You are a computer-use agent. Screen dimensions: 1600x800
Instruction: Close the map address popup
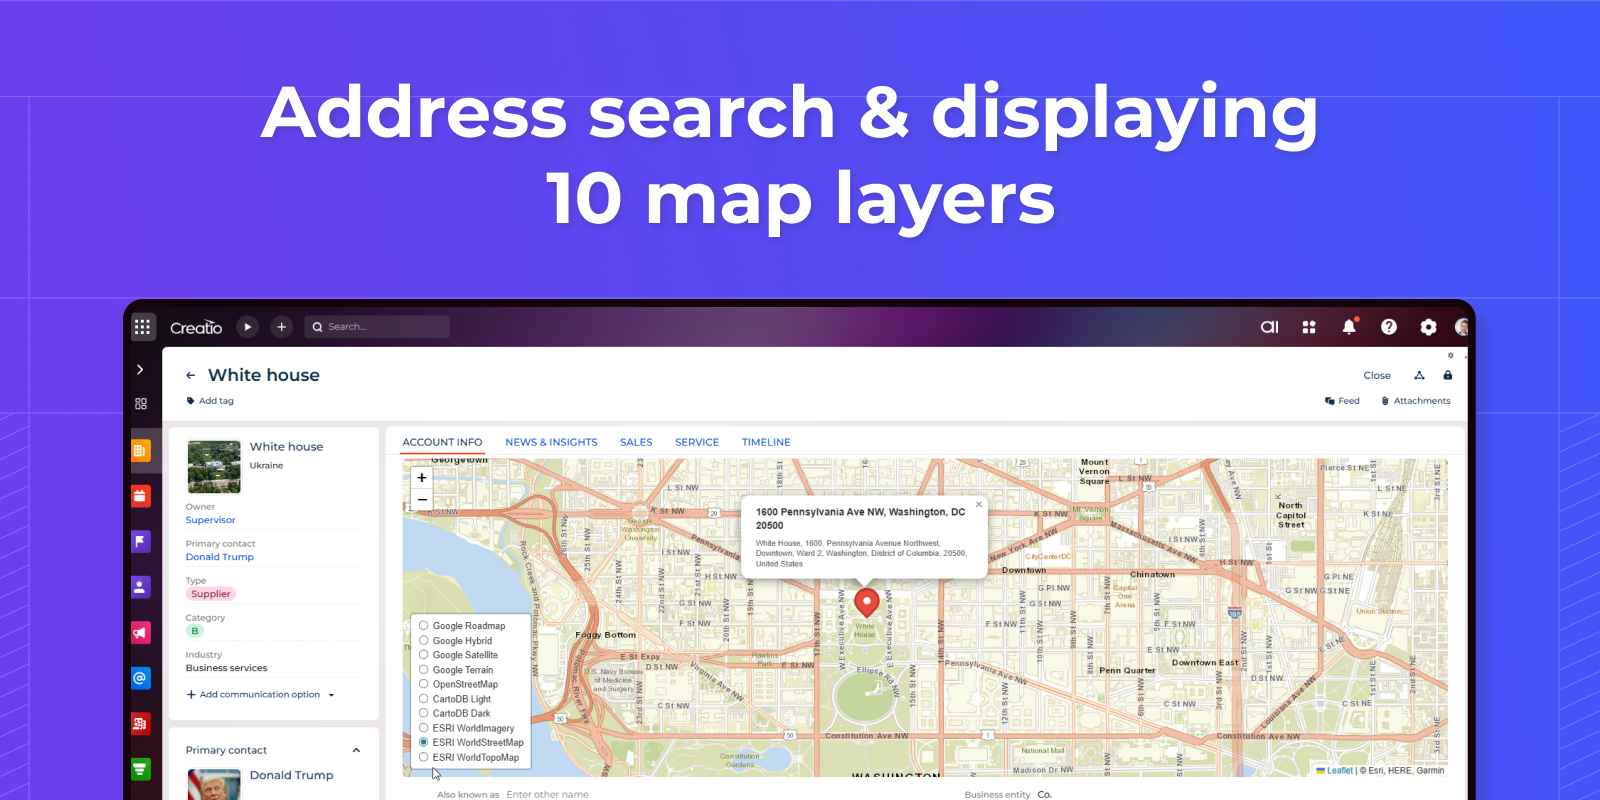979,504
